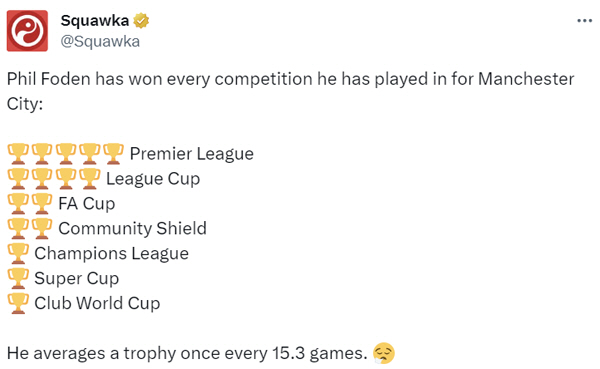The width and height of the screenshot is (600, 369).
Task: Click the first Premier League trophy emoji
Action: (x=18, y=153)
